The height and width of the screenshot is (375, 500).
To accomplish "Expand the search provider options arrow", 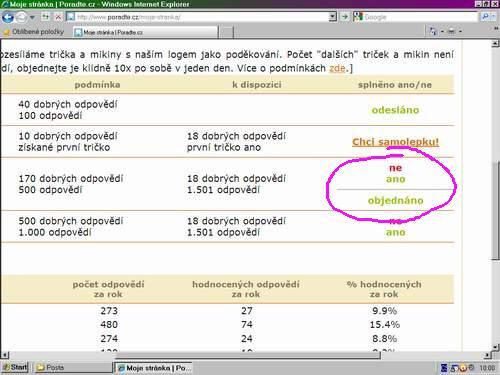I will 494,17.
